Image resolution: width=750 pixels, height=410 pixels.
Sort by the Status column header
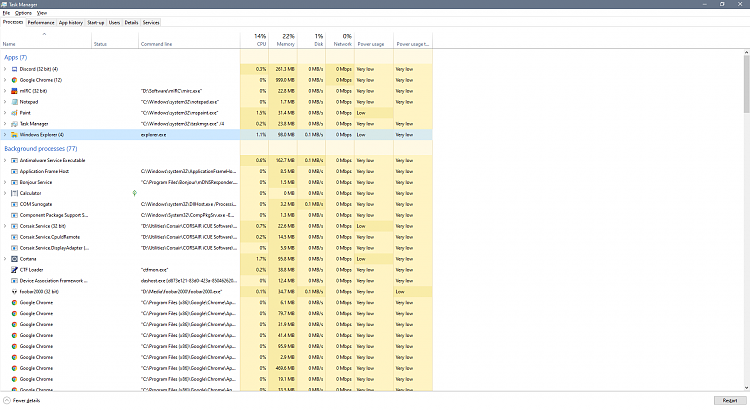tap(115, 40)
